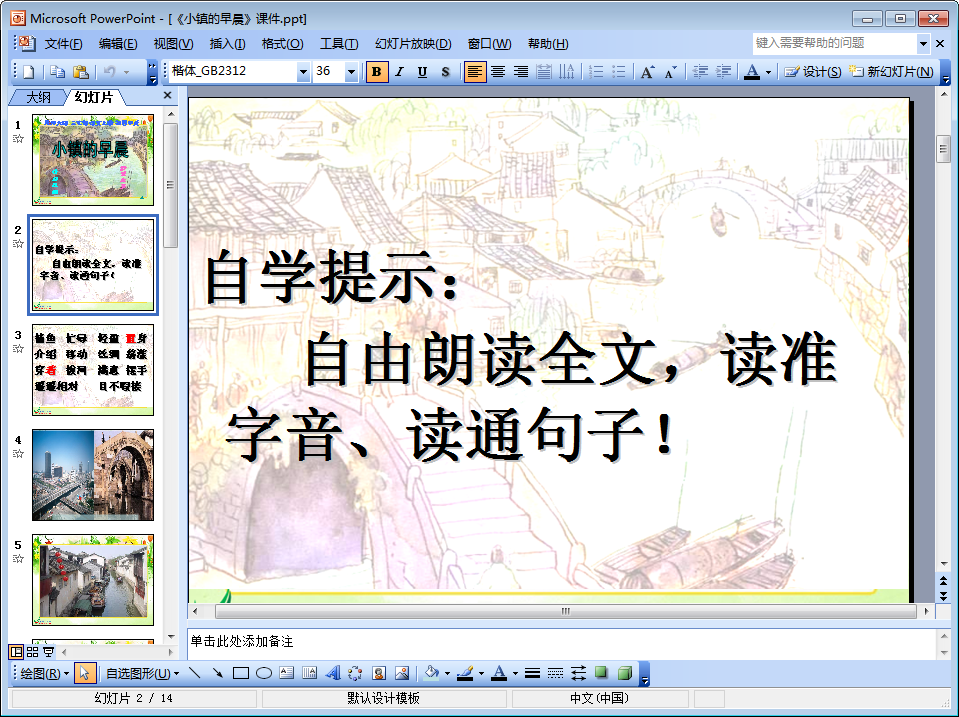959x717 pixels.
Task: Switch to Normal view
Action: coord(17,652)
